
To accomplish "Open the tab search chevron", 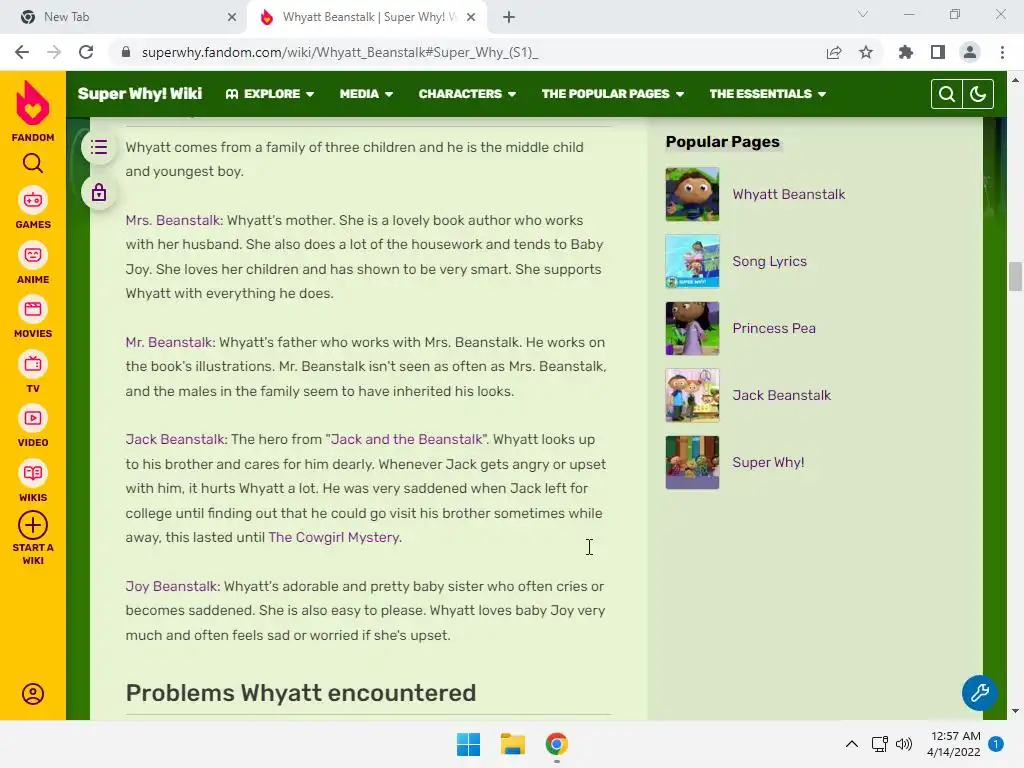I will click(x=863, y=14).
